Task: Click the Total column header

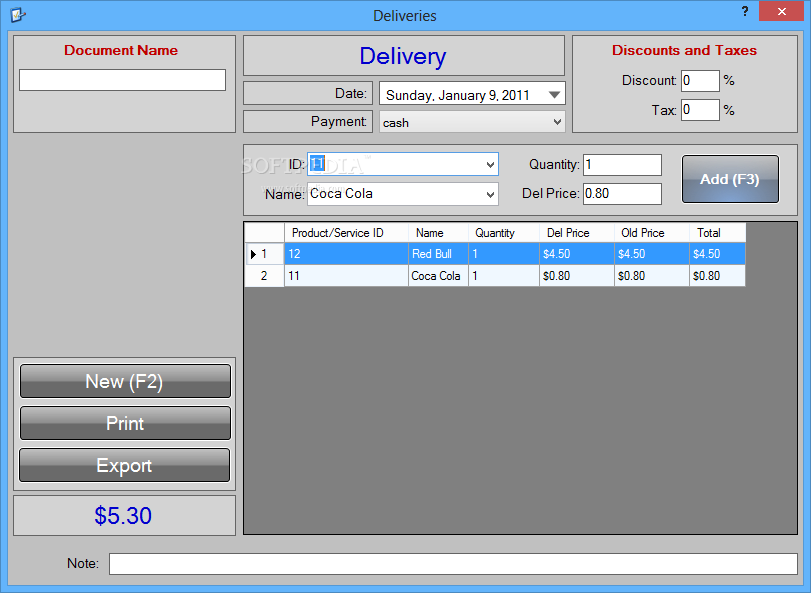Action: [717, 233]
